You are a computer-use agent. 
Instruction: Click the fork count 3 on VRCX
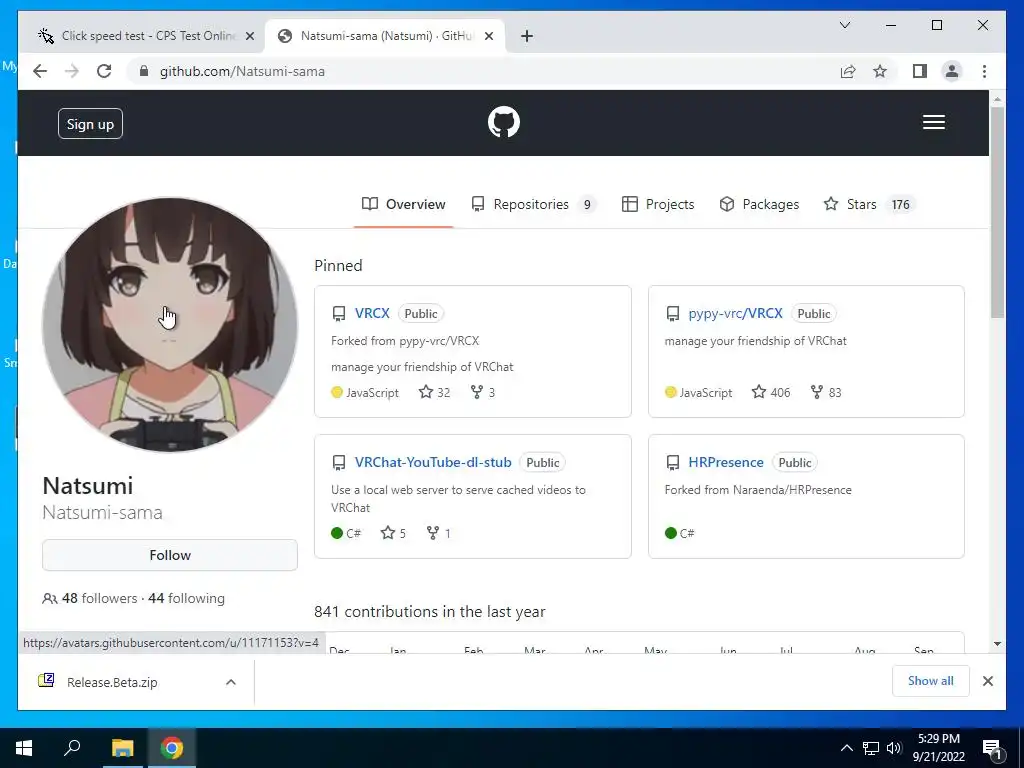[483, 392]
